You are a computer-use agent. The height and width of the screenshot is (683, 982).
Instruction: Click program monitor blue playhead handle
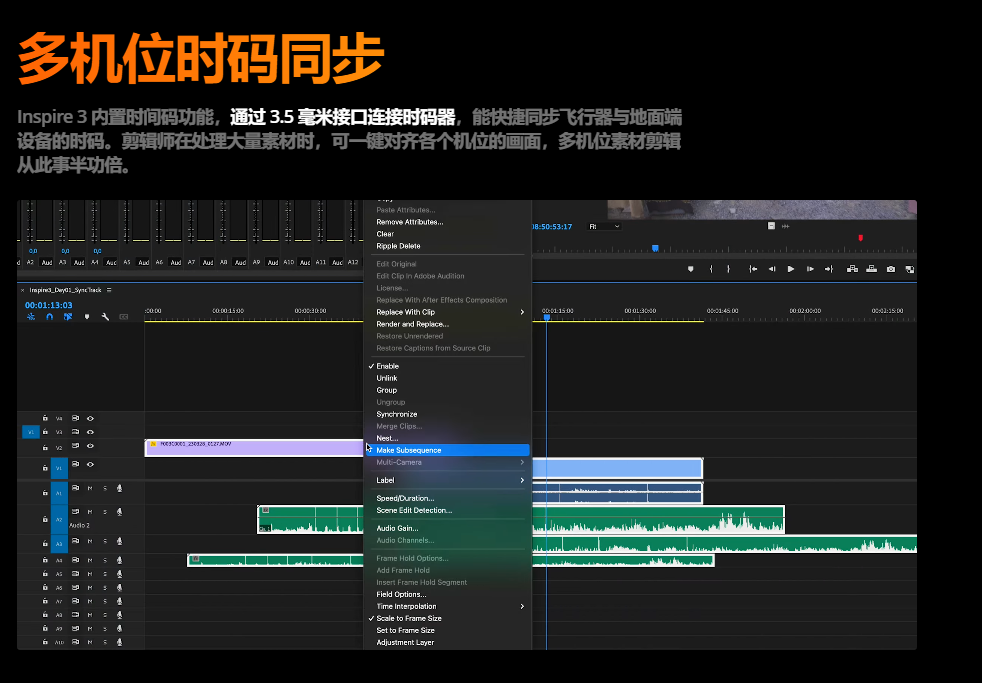(655, 249)
